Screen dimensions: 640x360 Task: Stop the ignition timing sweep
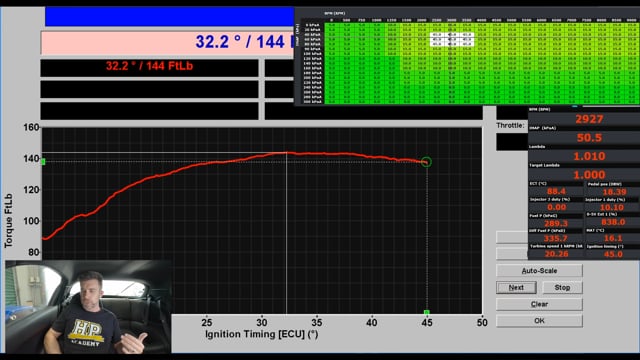pos(562,287)
